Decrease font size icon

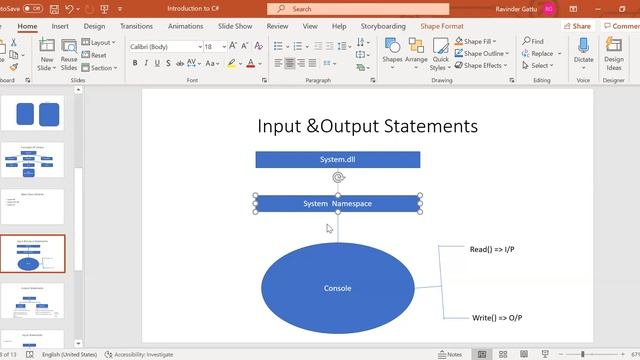pos(244,46)
